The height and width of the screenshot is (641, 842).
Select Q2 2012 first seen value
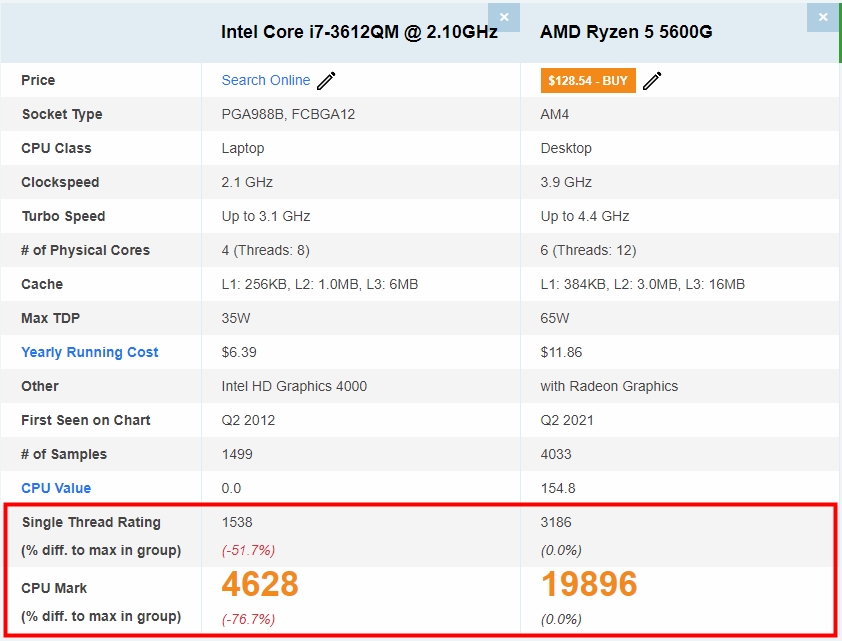(x=248, y=420)
